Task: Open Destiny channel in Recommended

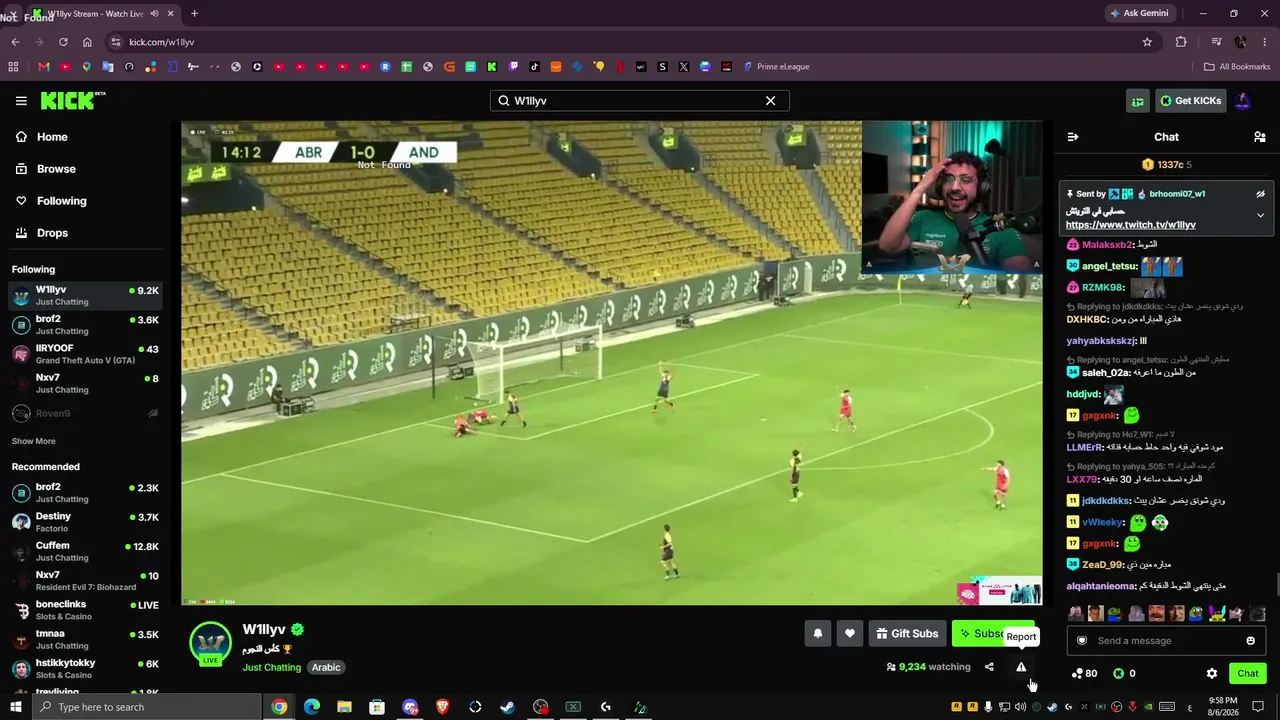Action: (85, 522)
